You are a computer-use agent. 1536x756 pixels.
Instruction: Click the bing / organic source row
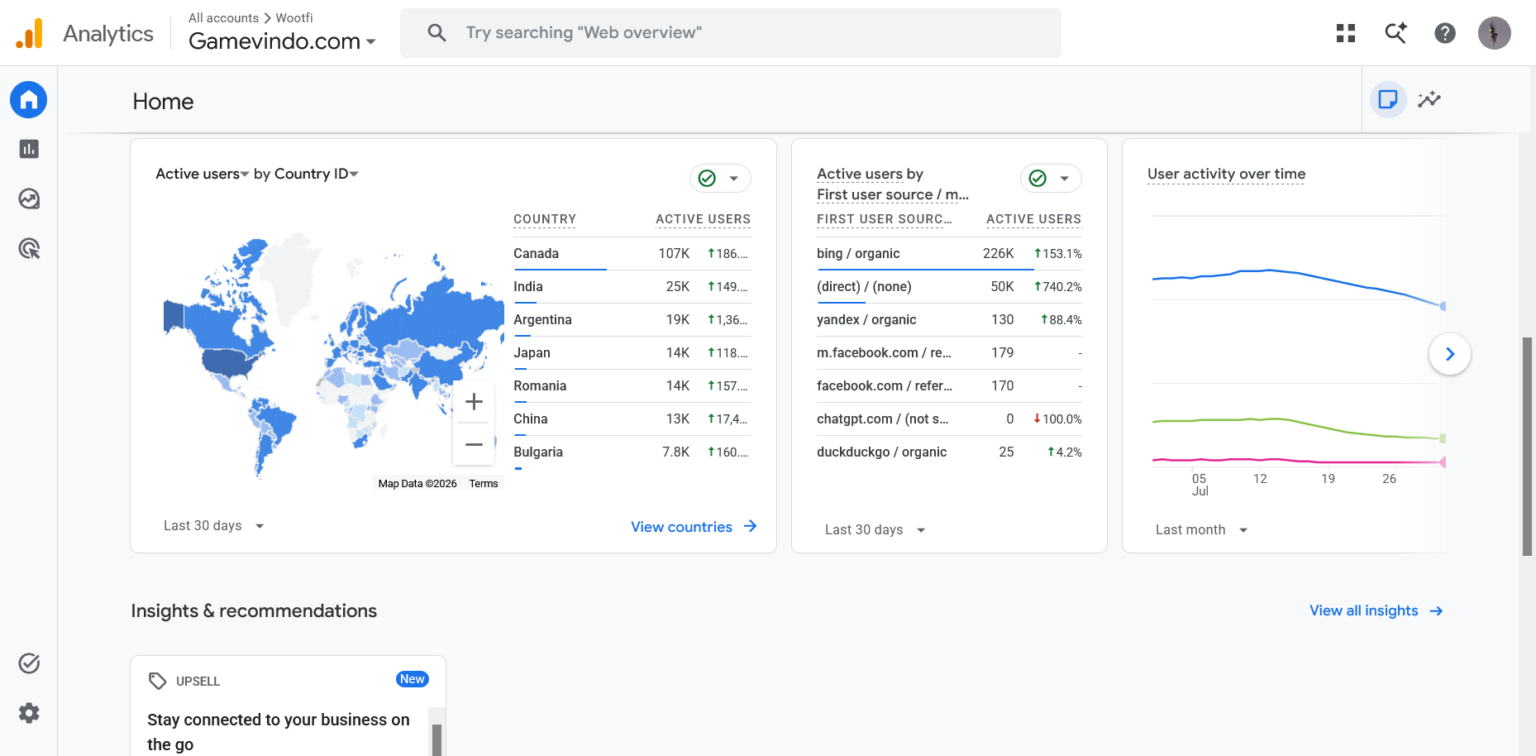[949, 254]
